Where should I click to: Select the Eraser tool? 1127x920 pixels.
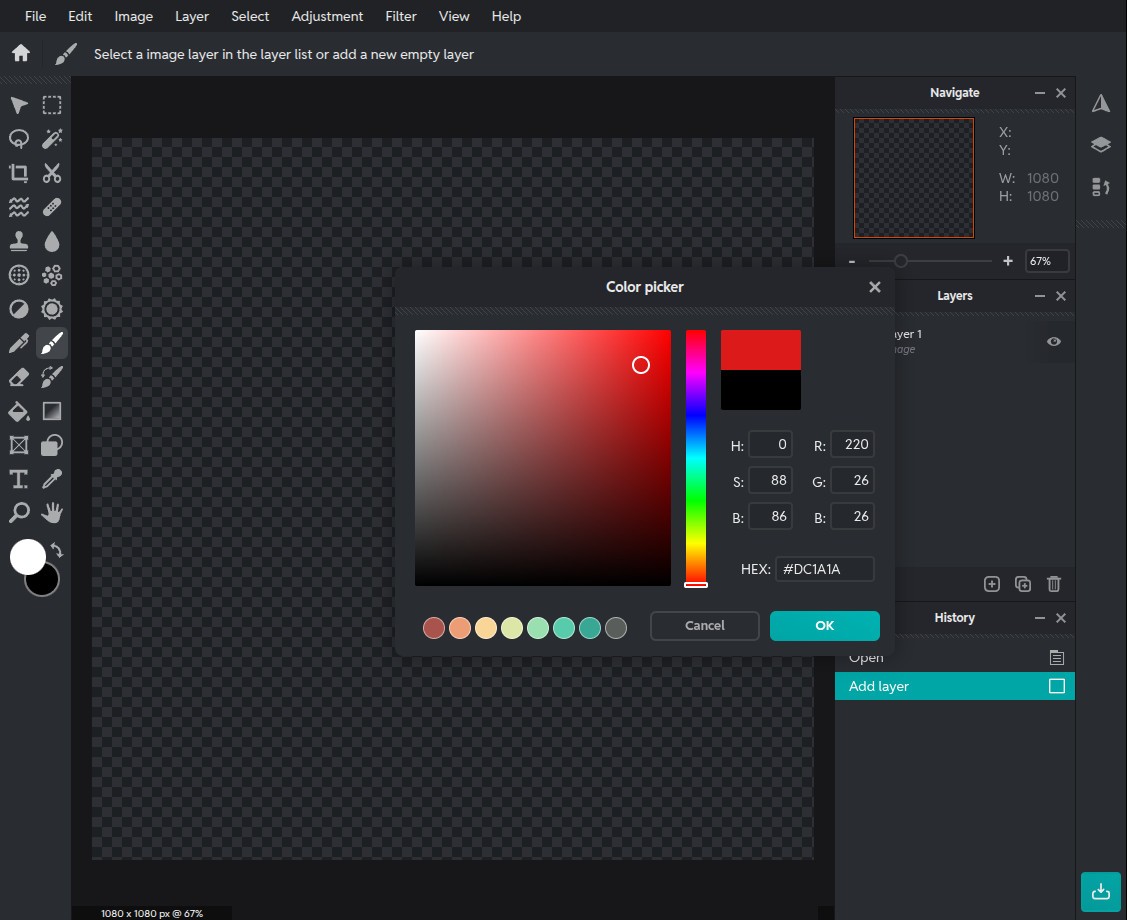click(x=17, y=377)
